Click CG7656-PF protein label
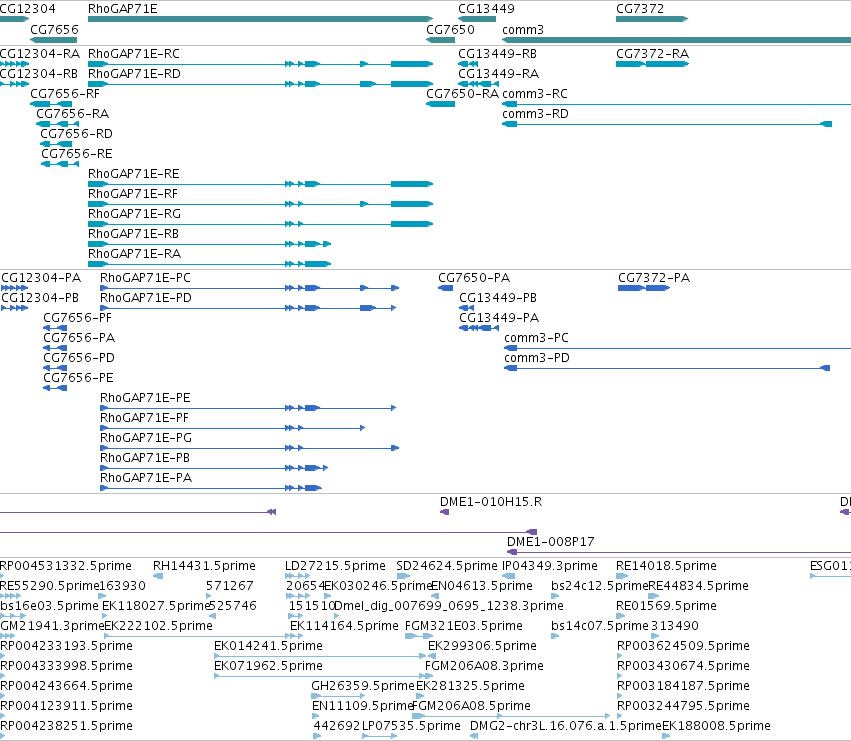Screen dimensions: 851x741 (77, 318)
